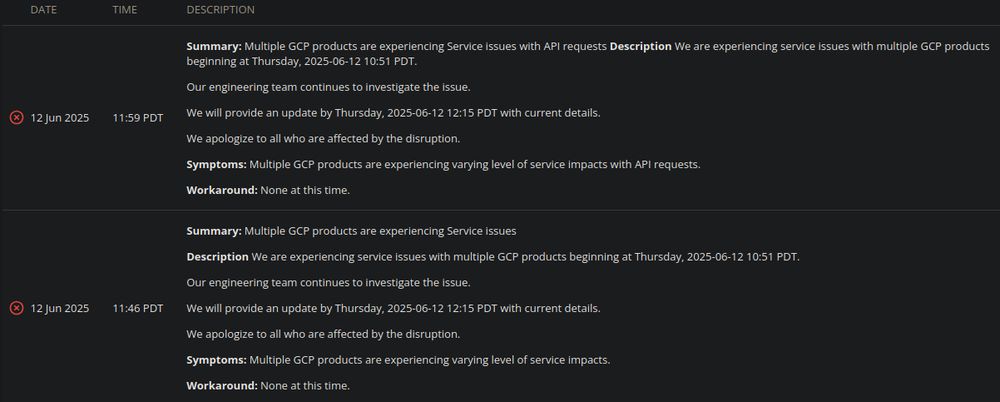Click Workaround label in the 11:46 update

[222, 386]
